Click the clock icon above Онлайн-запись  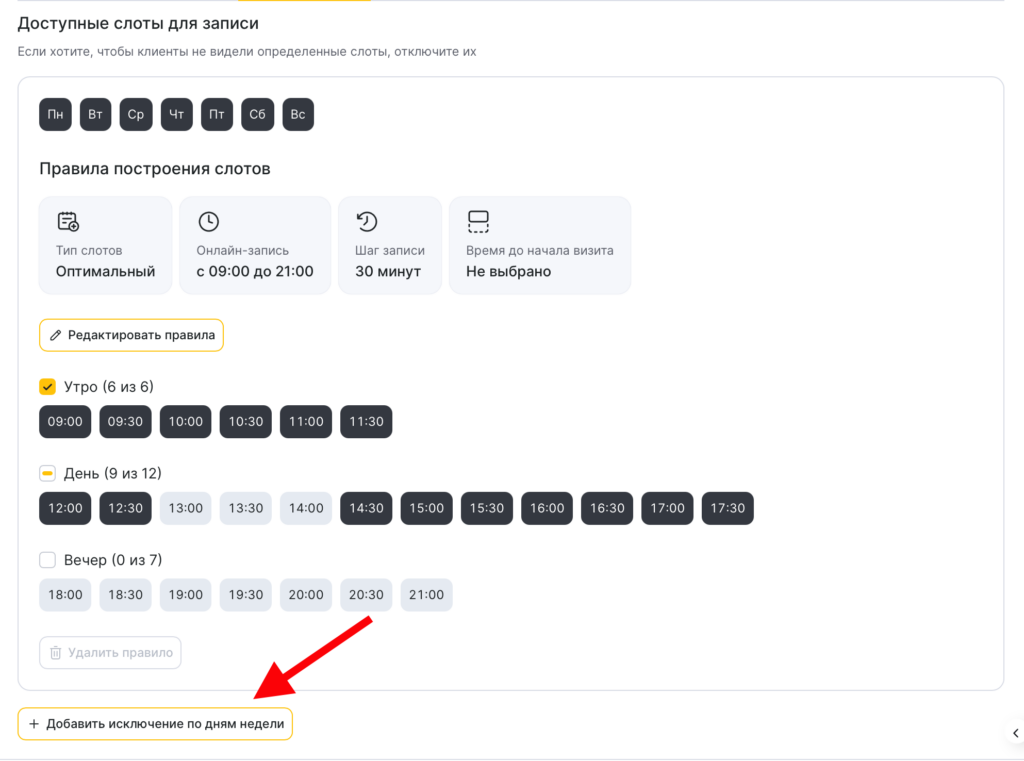(208, 222)
